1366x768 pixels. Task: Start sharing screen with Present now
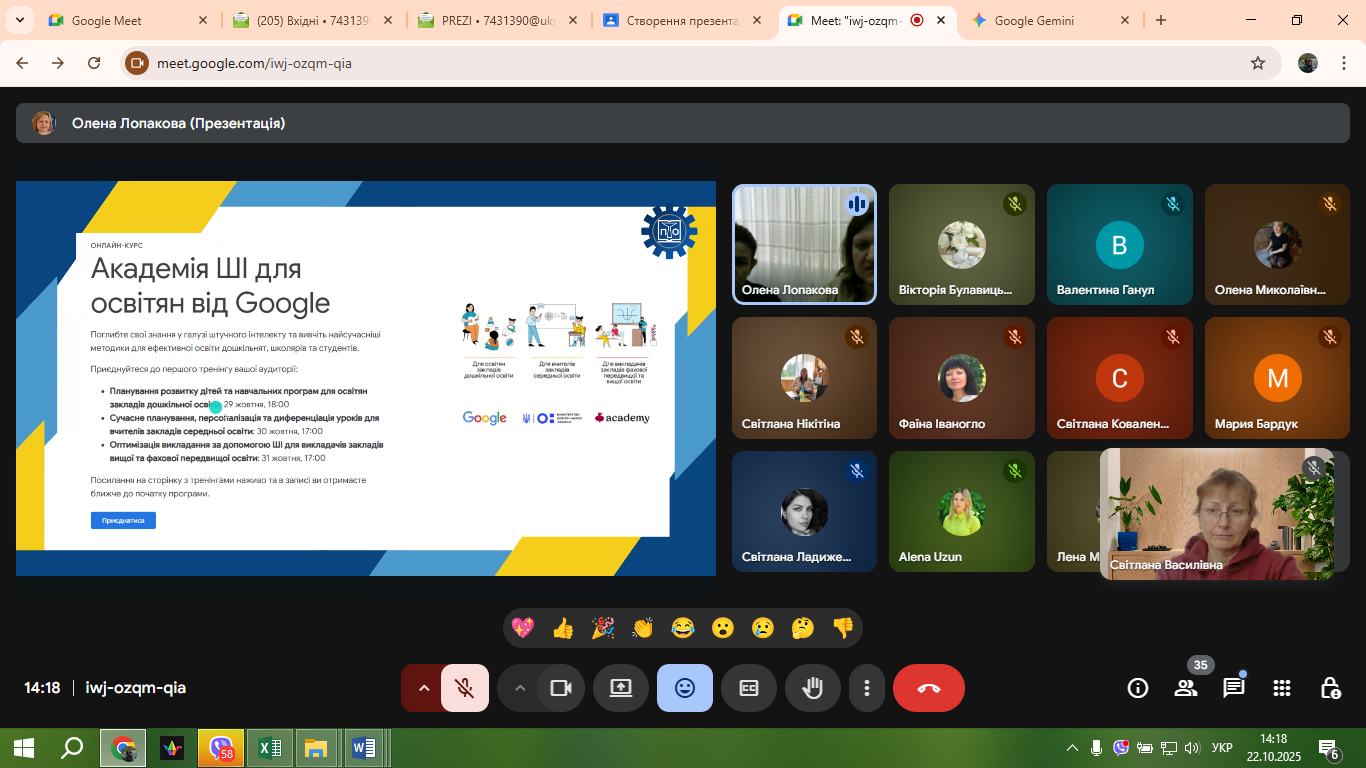(620, 688)
